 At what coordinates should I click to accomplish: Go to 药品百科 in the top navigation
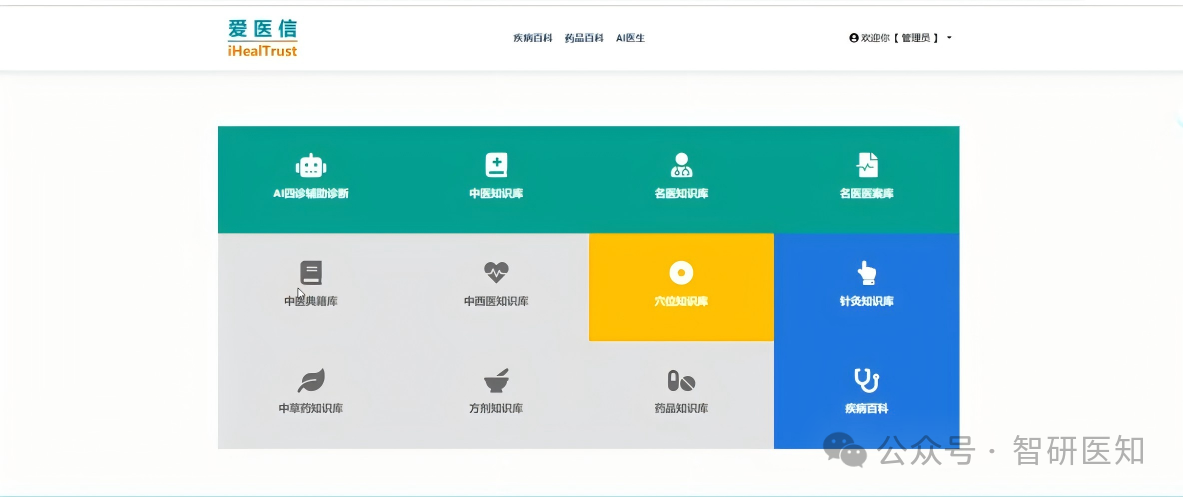(x=584, y=38)
